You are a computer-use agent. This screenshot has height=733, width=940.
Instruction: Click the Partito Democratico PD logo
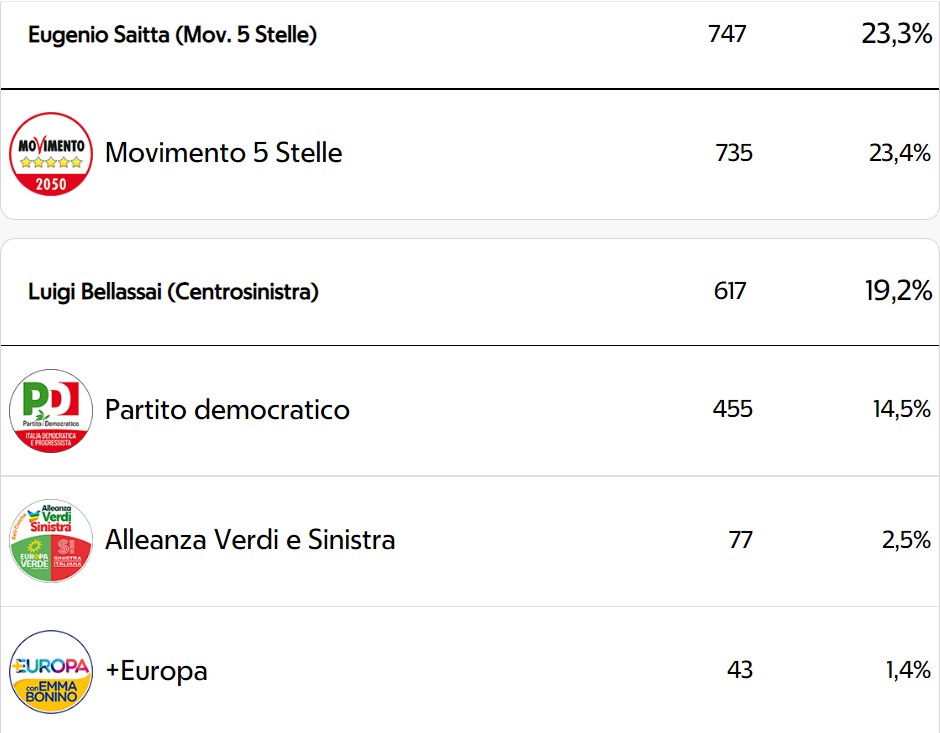coord(51,411)
